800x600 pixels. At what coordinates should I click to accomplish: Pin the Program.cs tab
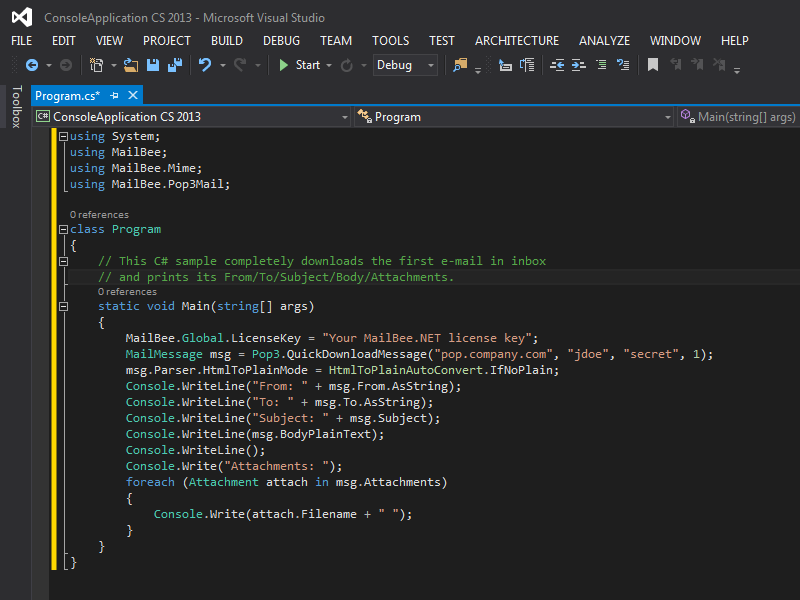tap(115, 95)
